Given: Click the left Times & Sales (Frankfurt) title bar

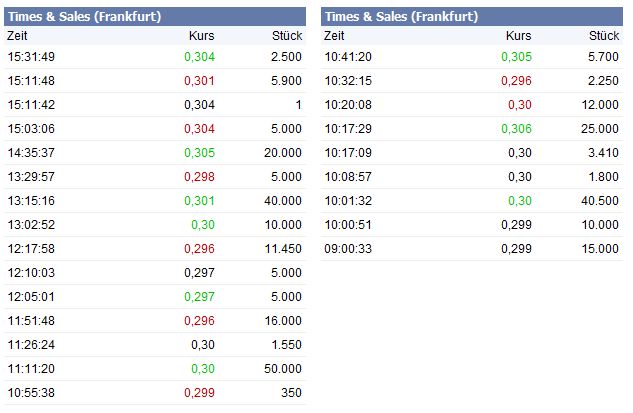Looking at the screenshot, I should point(155,17).
